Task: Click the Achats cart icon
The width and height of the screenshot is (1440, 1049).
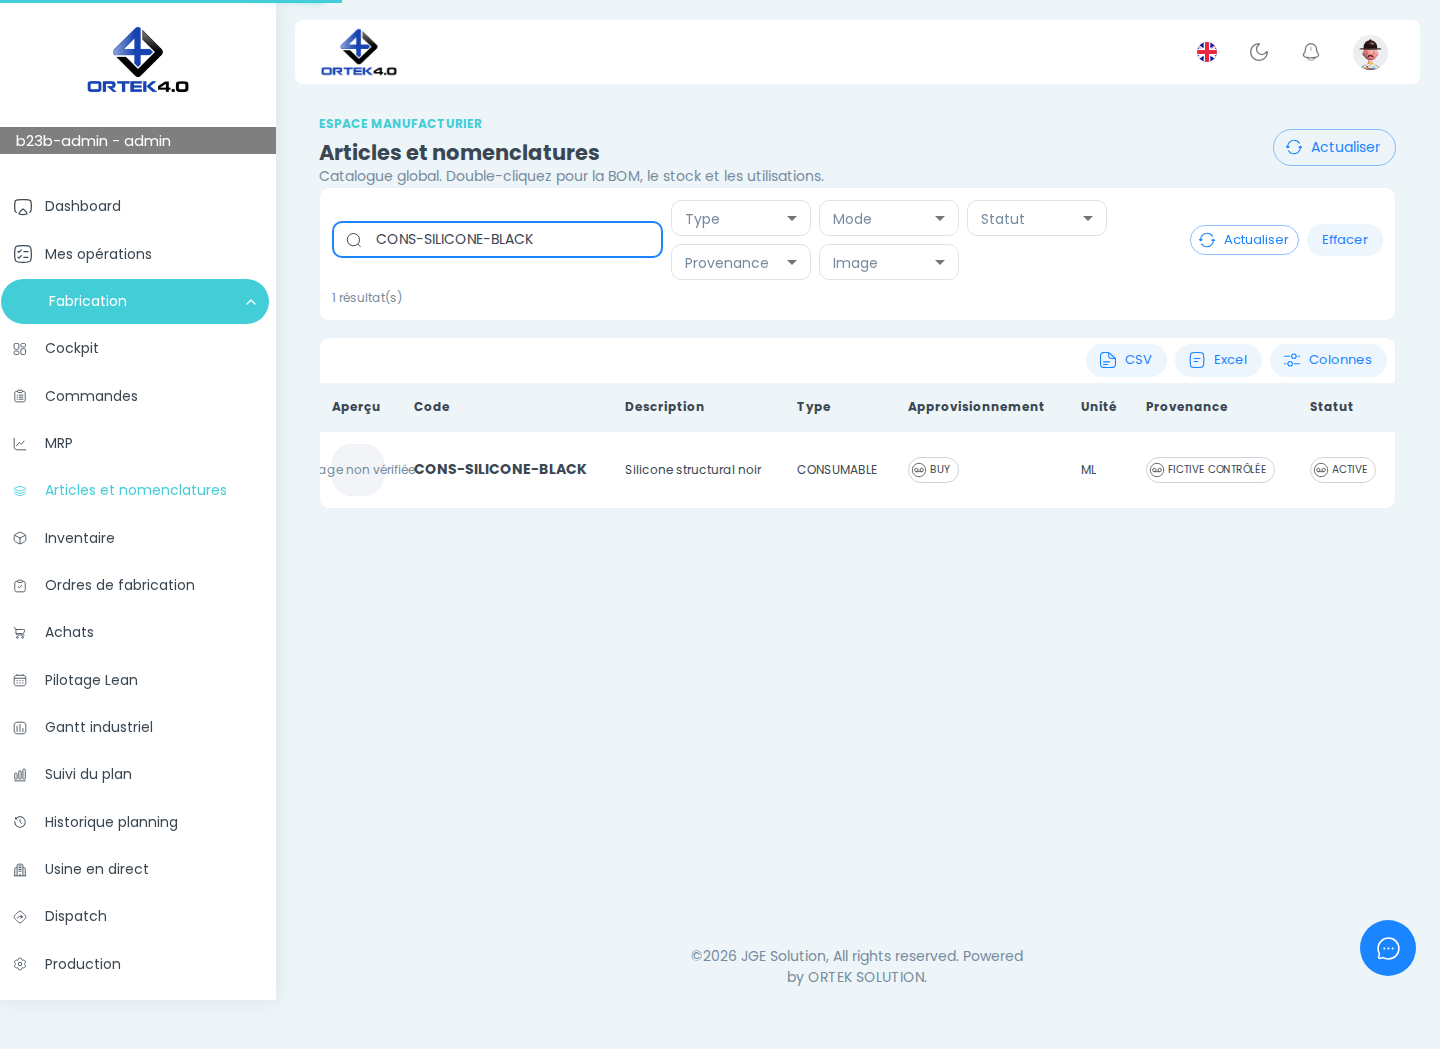Action: pos(20,633)
